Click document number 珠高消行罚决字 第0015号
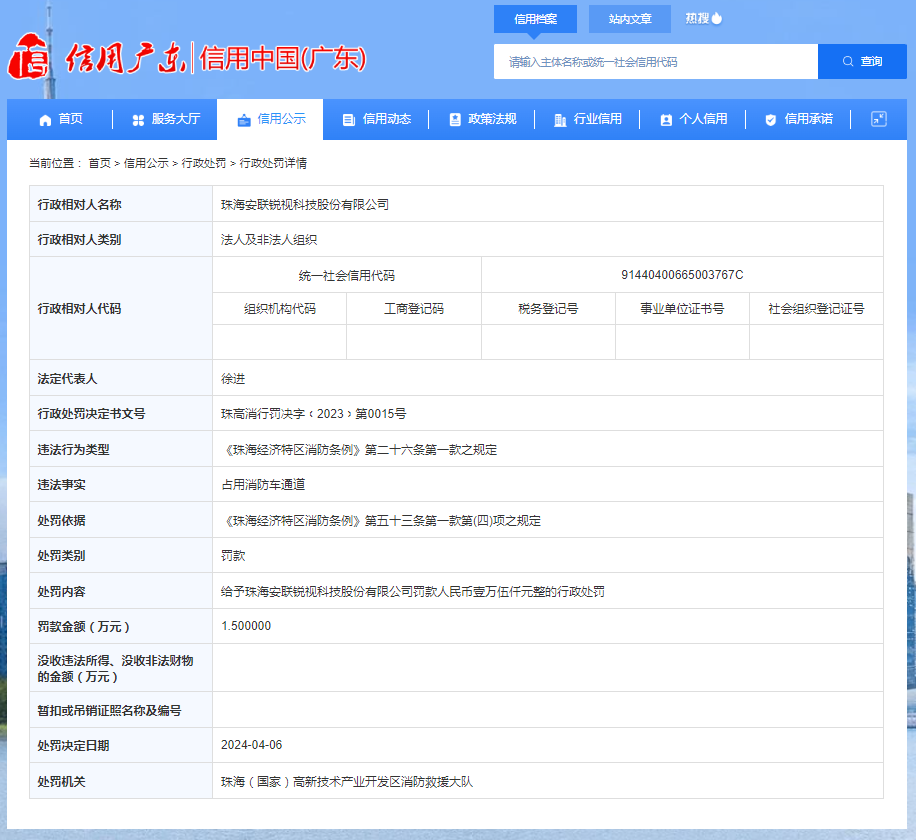This screenshot has width=916, height=840. click(313, 414)
